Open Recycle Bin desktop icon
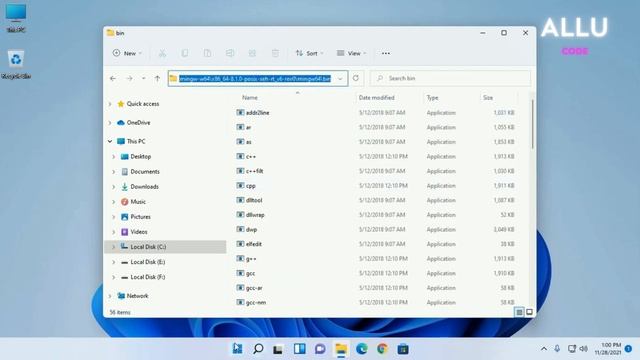The image size is (640, 360). (x=16, y=64)
